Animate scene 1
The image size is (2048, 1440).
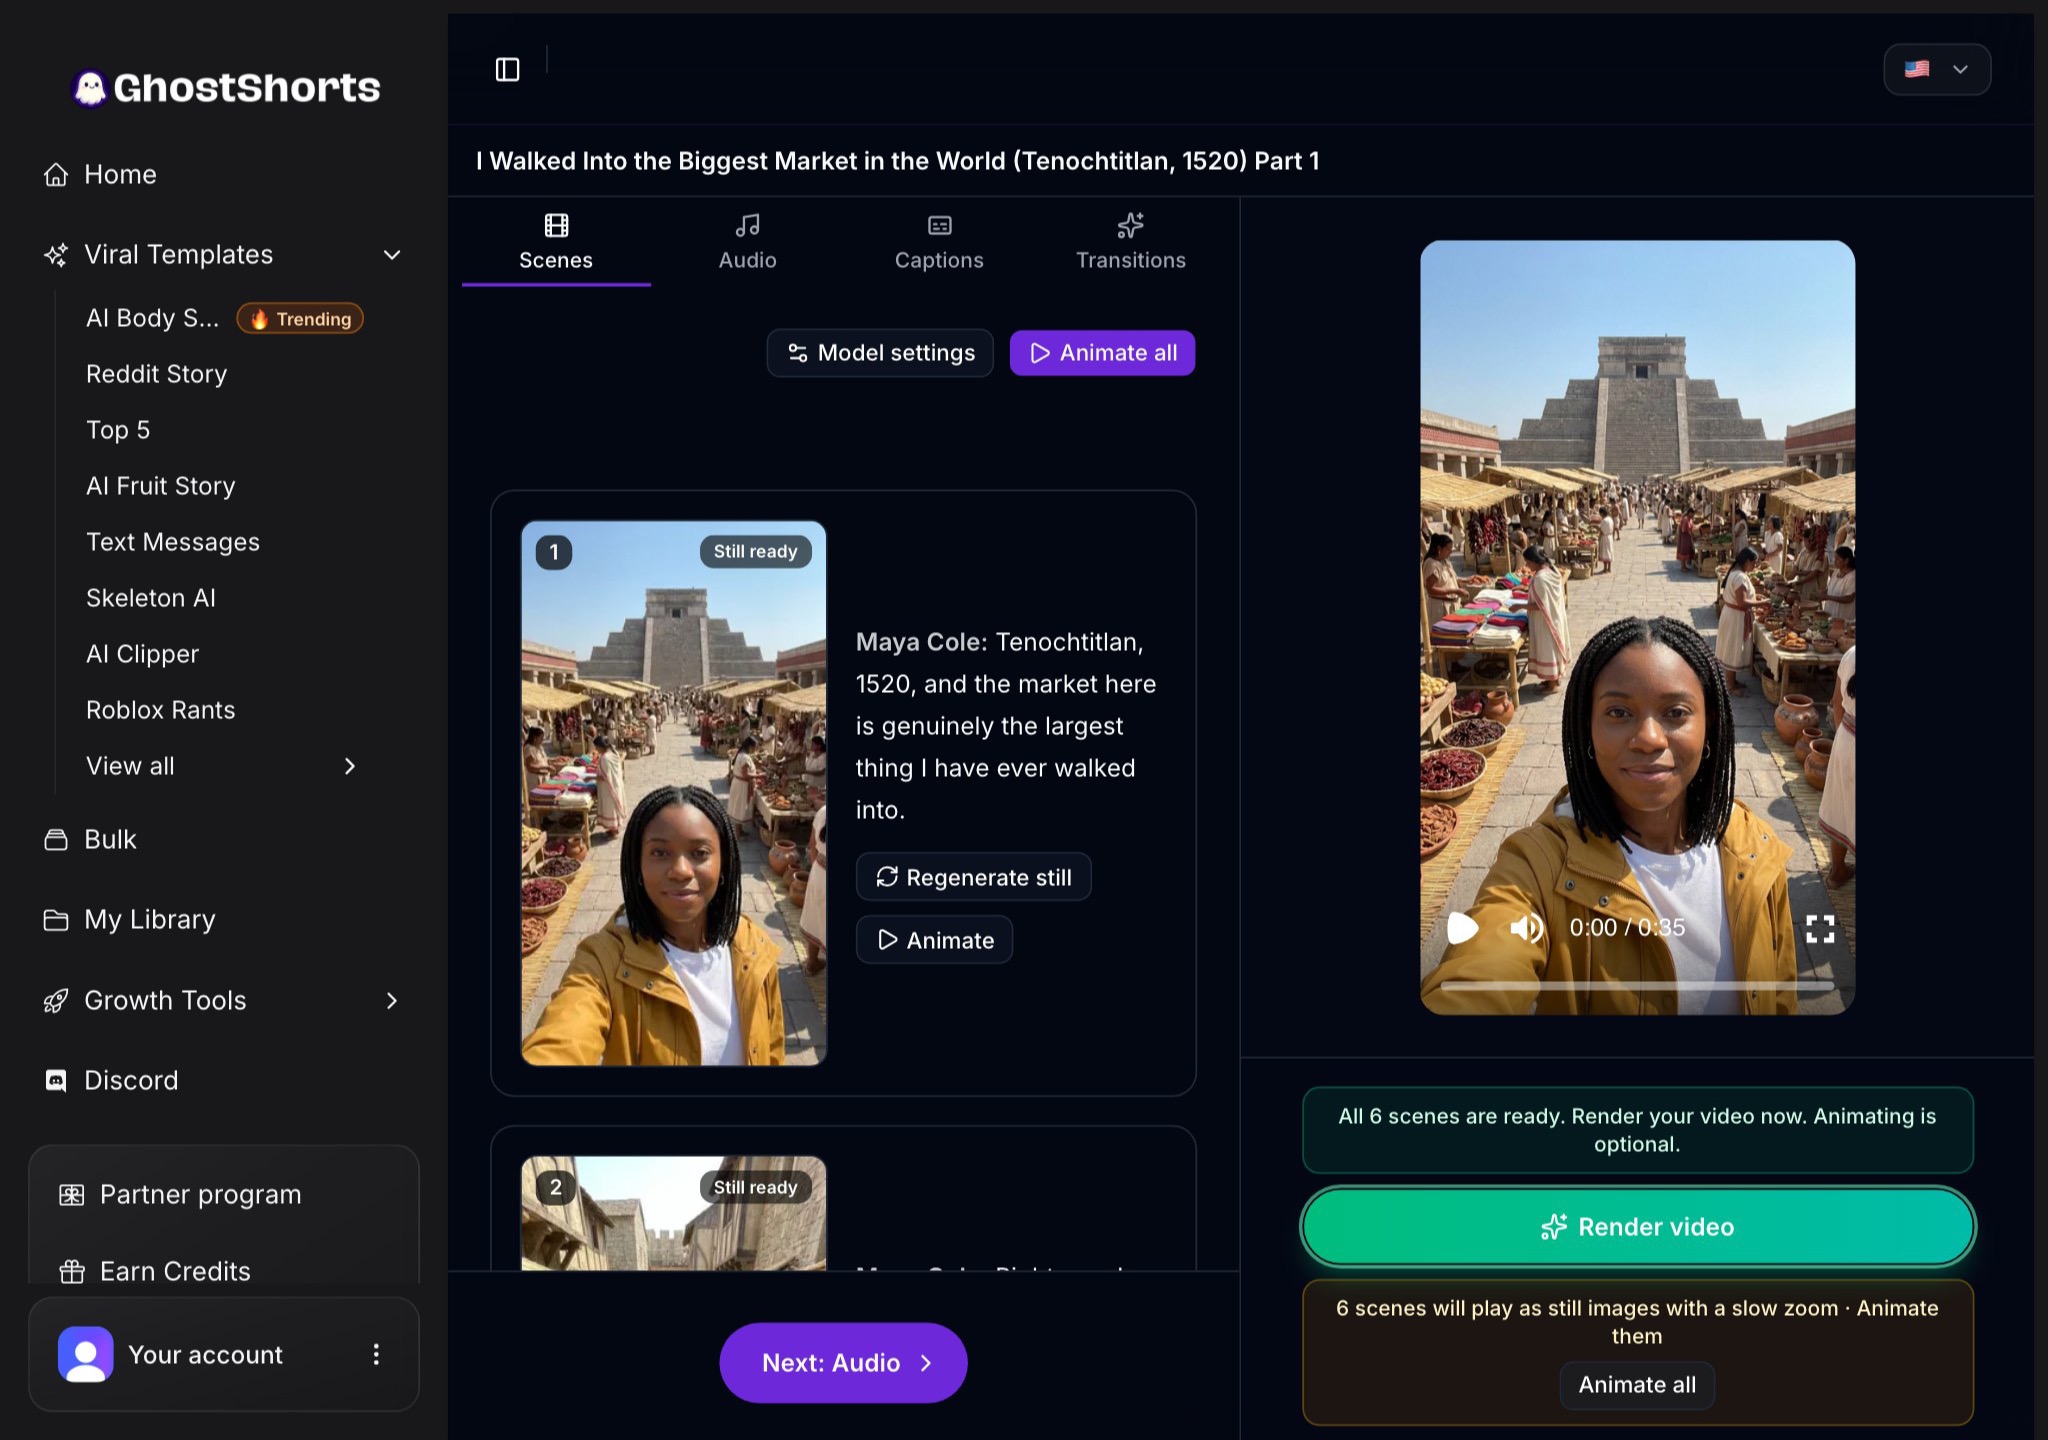click(x=934, y=940)
